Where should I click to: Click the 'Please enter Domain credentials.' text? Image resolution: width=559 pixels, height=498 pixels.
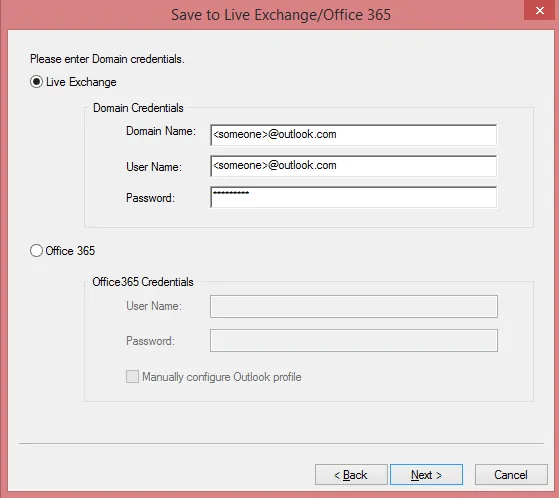tap(107, 59)
